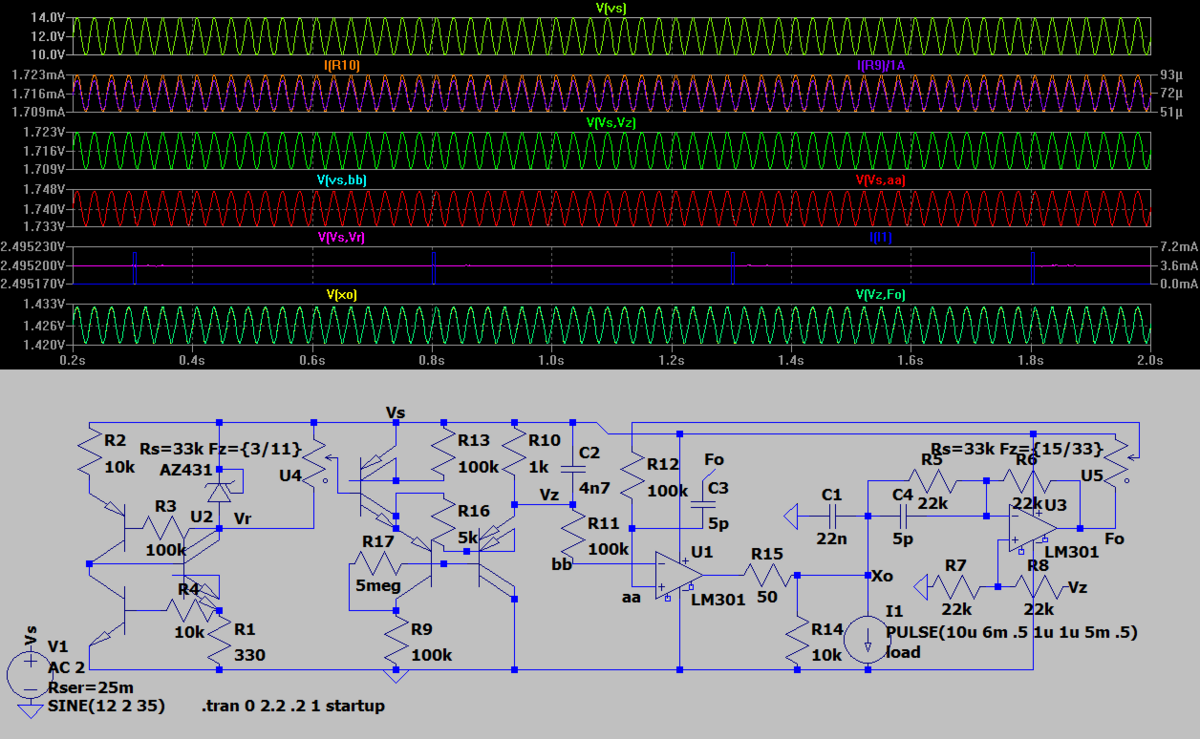Image resolution: width=1200 pixels, height=739 pixels.
Task: Click the I(R9)/1A trace label
Action: coord(881,65)
